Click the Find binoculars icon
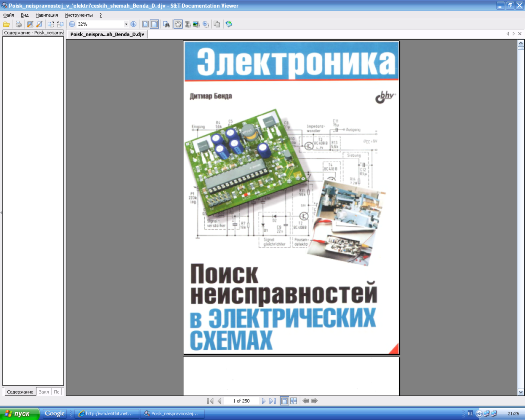 coord(166,24)
